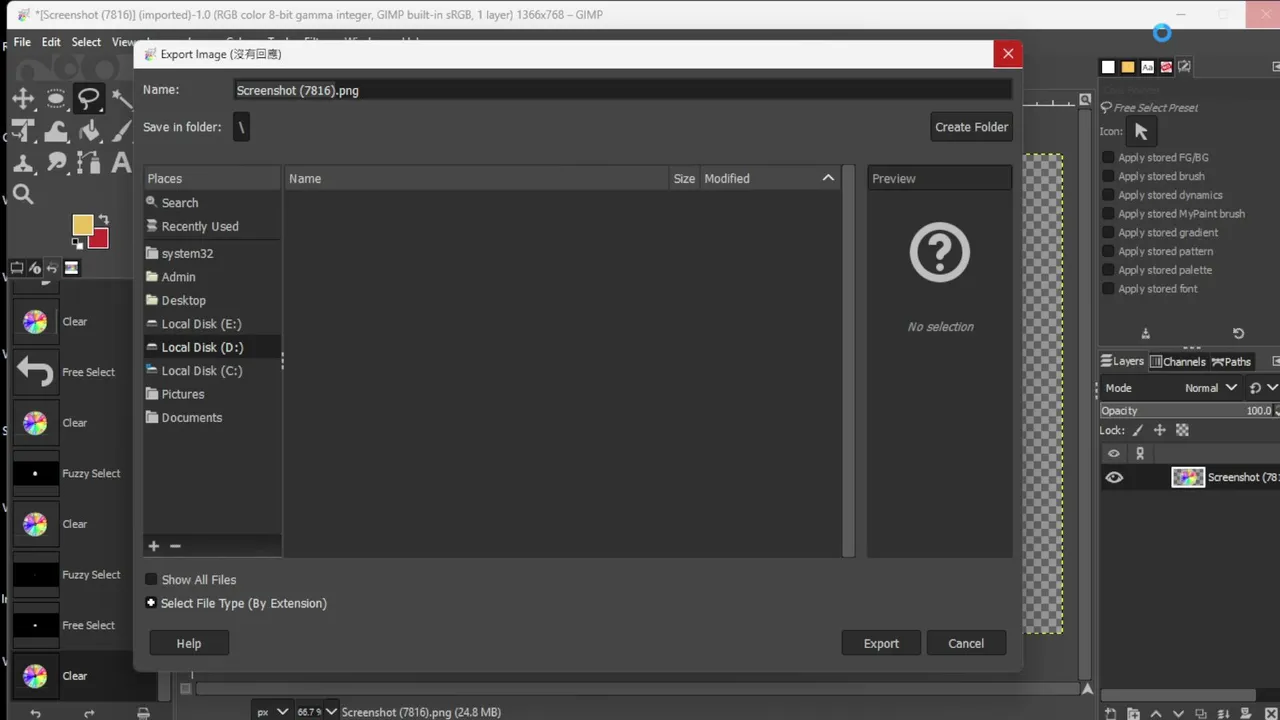Viewport: 1280px width, 720px height.
Task: Click the tool preset arrow icon button
Action: 1141,132
